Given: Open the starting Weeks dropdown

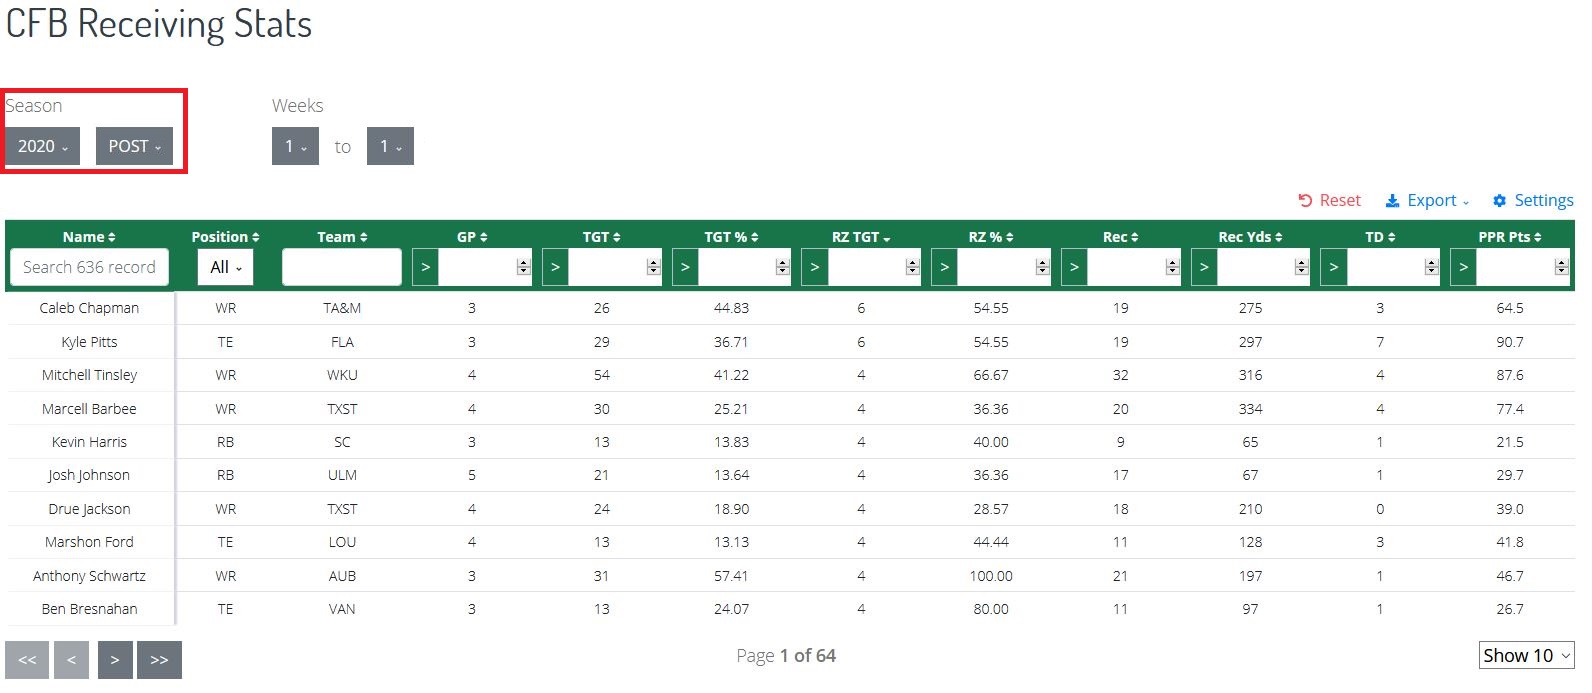Looking at the screenshot, I should 295,146.
